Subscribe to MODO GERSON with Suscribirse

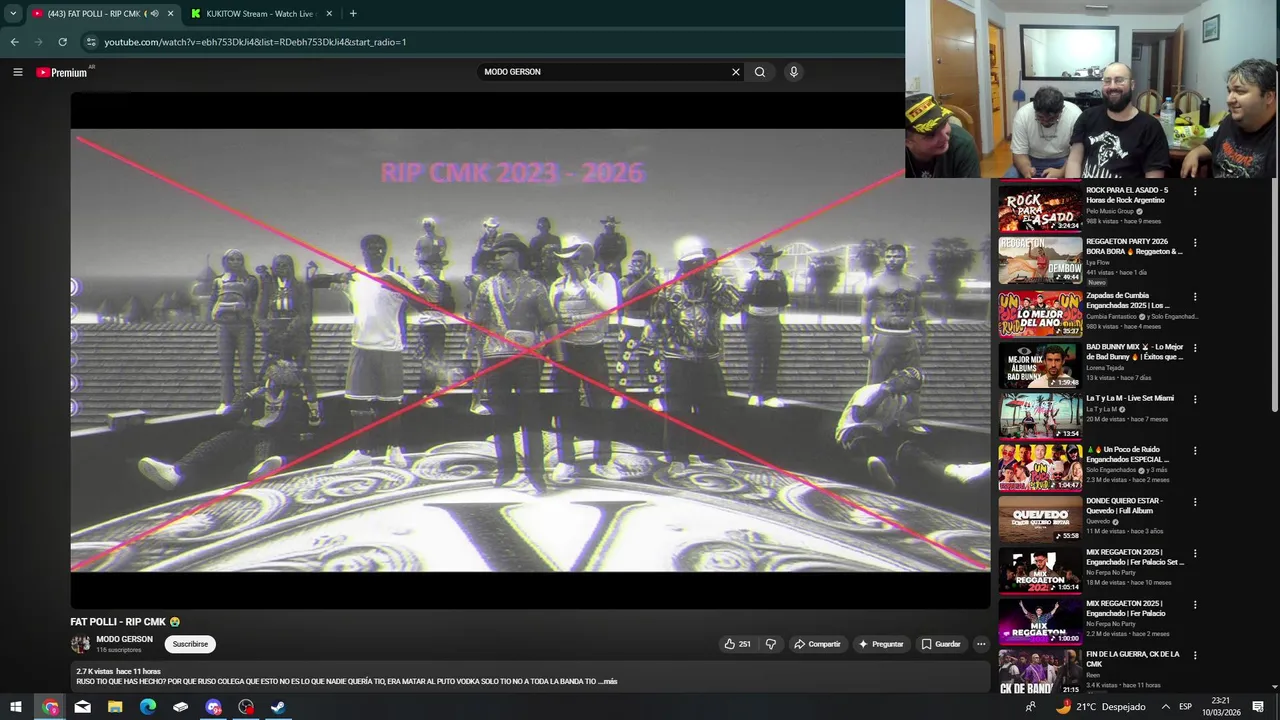pos(190,644)
